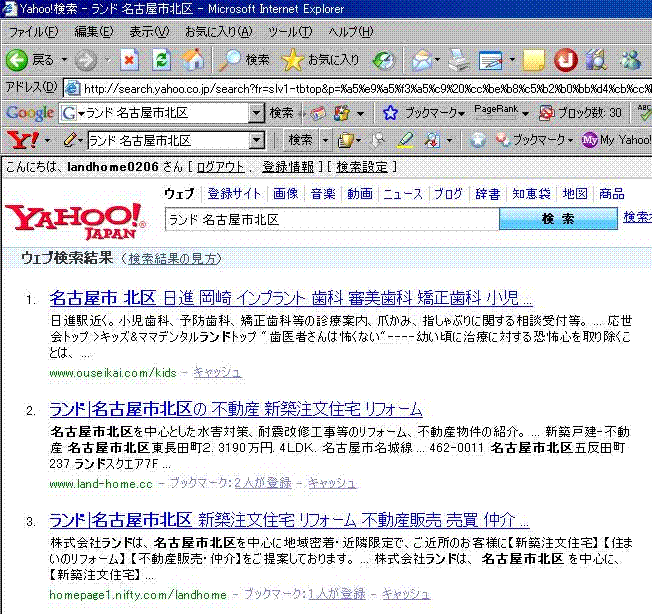Click the popup blocker ブロック数 icon
Image resolution: width=652 pixels, height=614 pixels.
[x=547, y=113]
